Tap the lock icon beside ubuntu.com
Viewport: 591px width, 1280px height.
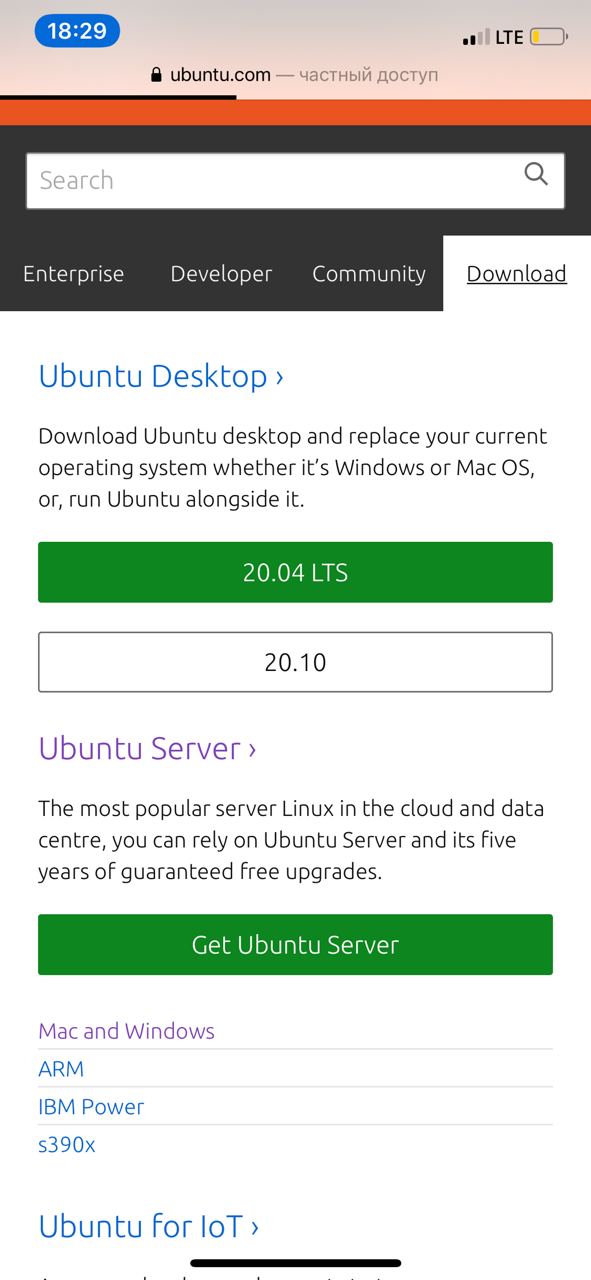tap(156, 75)
